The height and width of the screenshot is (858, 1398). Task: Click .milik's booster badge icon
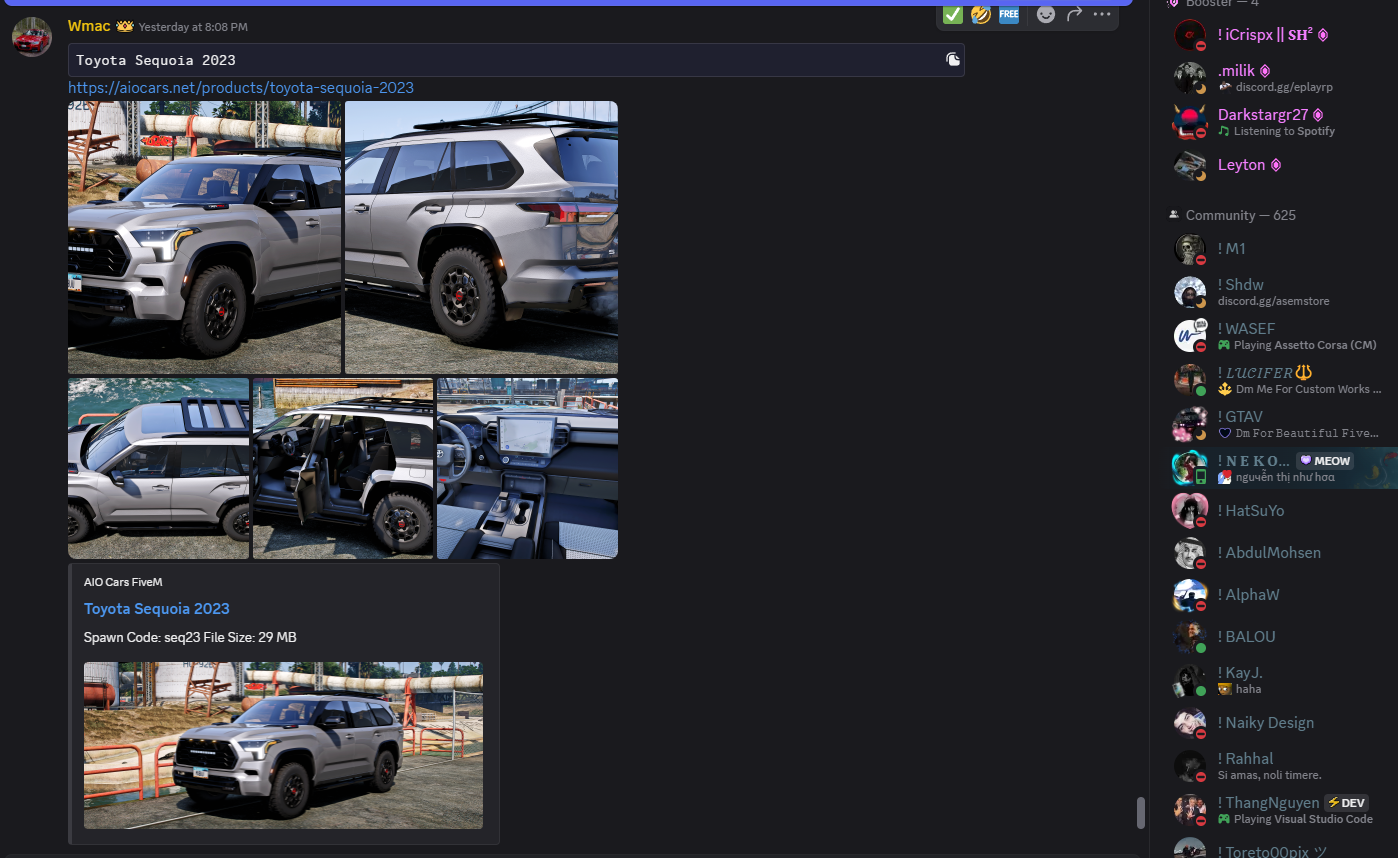pos(1265,71)
